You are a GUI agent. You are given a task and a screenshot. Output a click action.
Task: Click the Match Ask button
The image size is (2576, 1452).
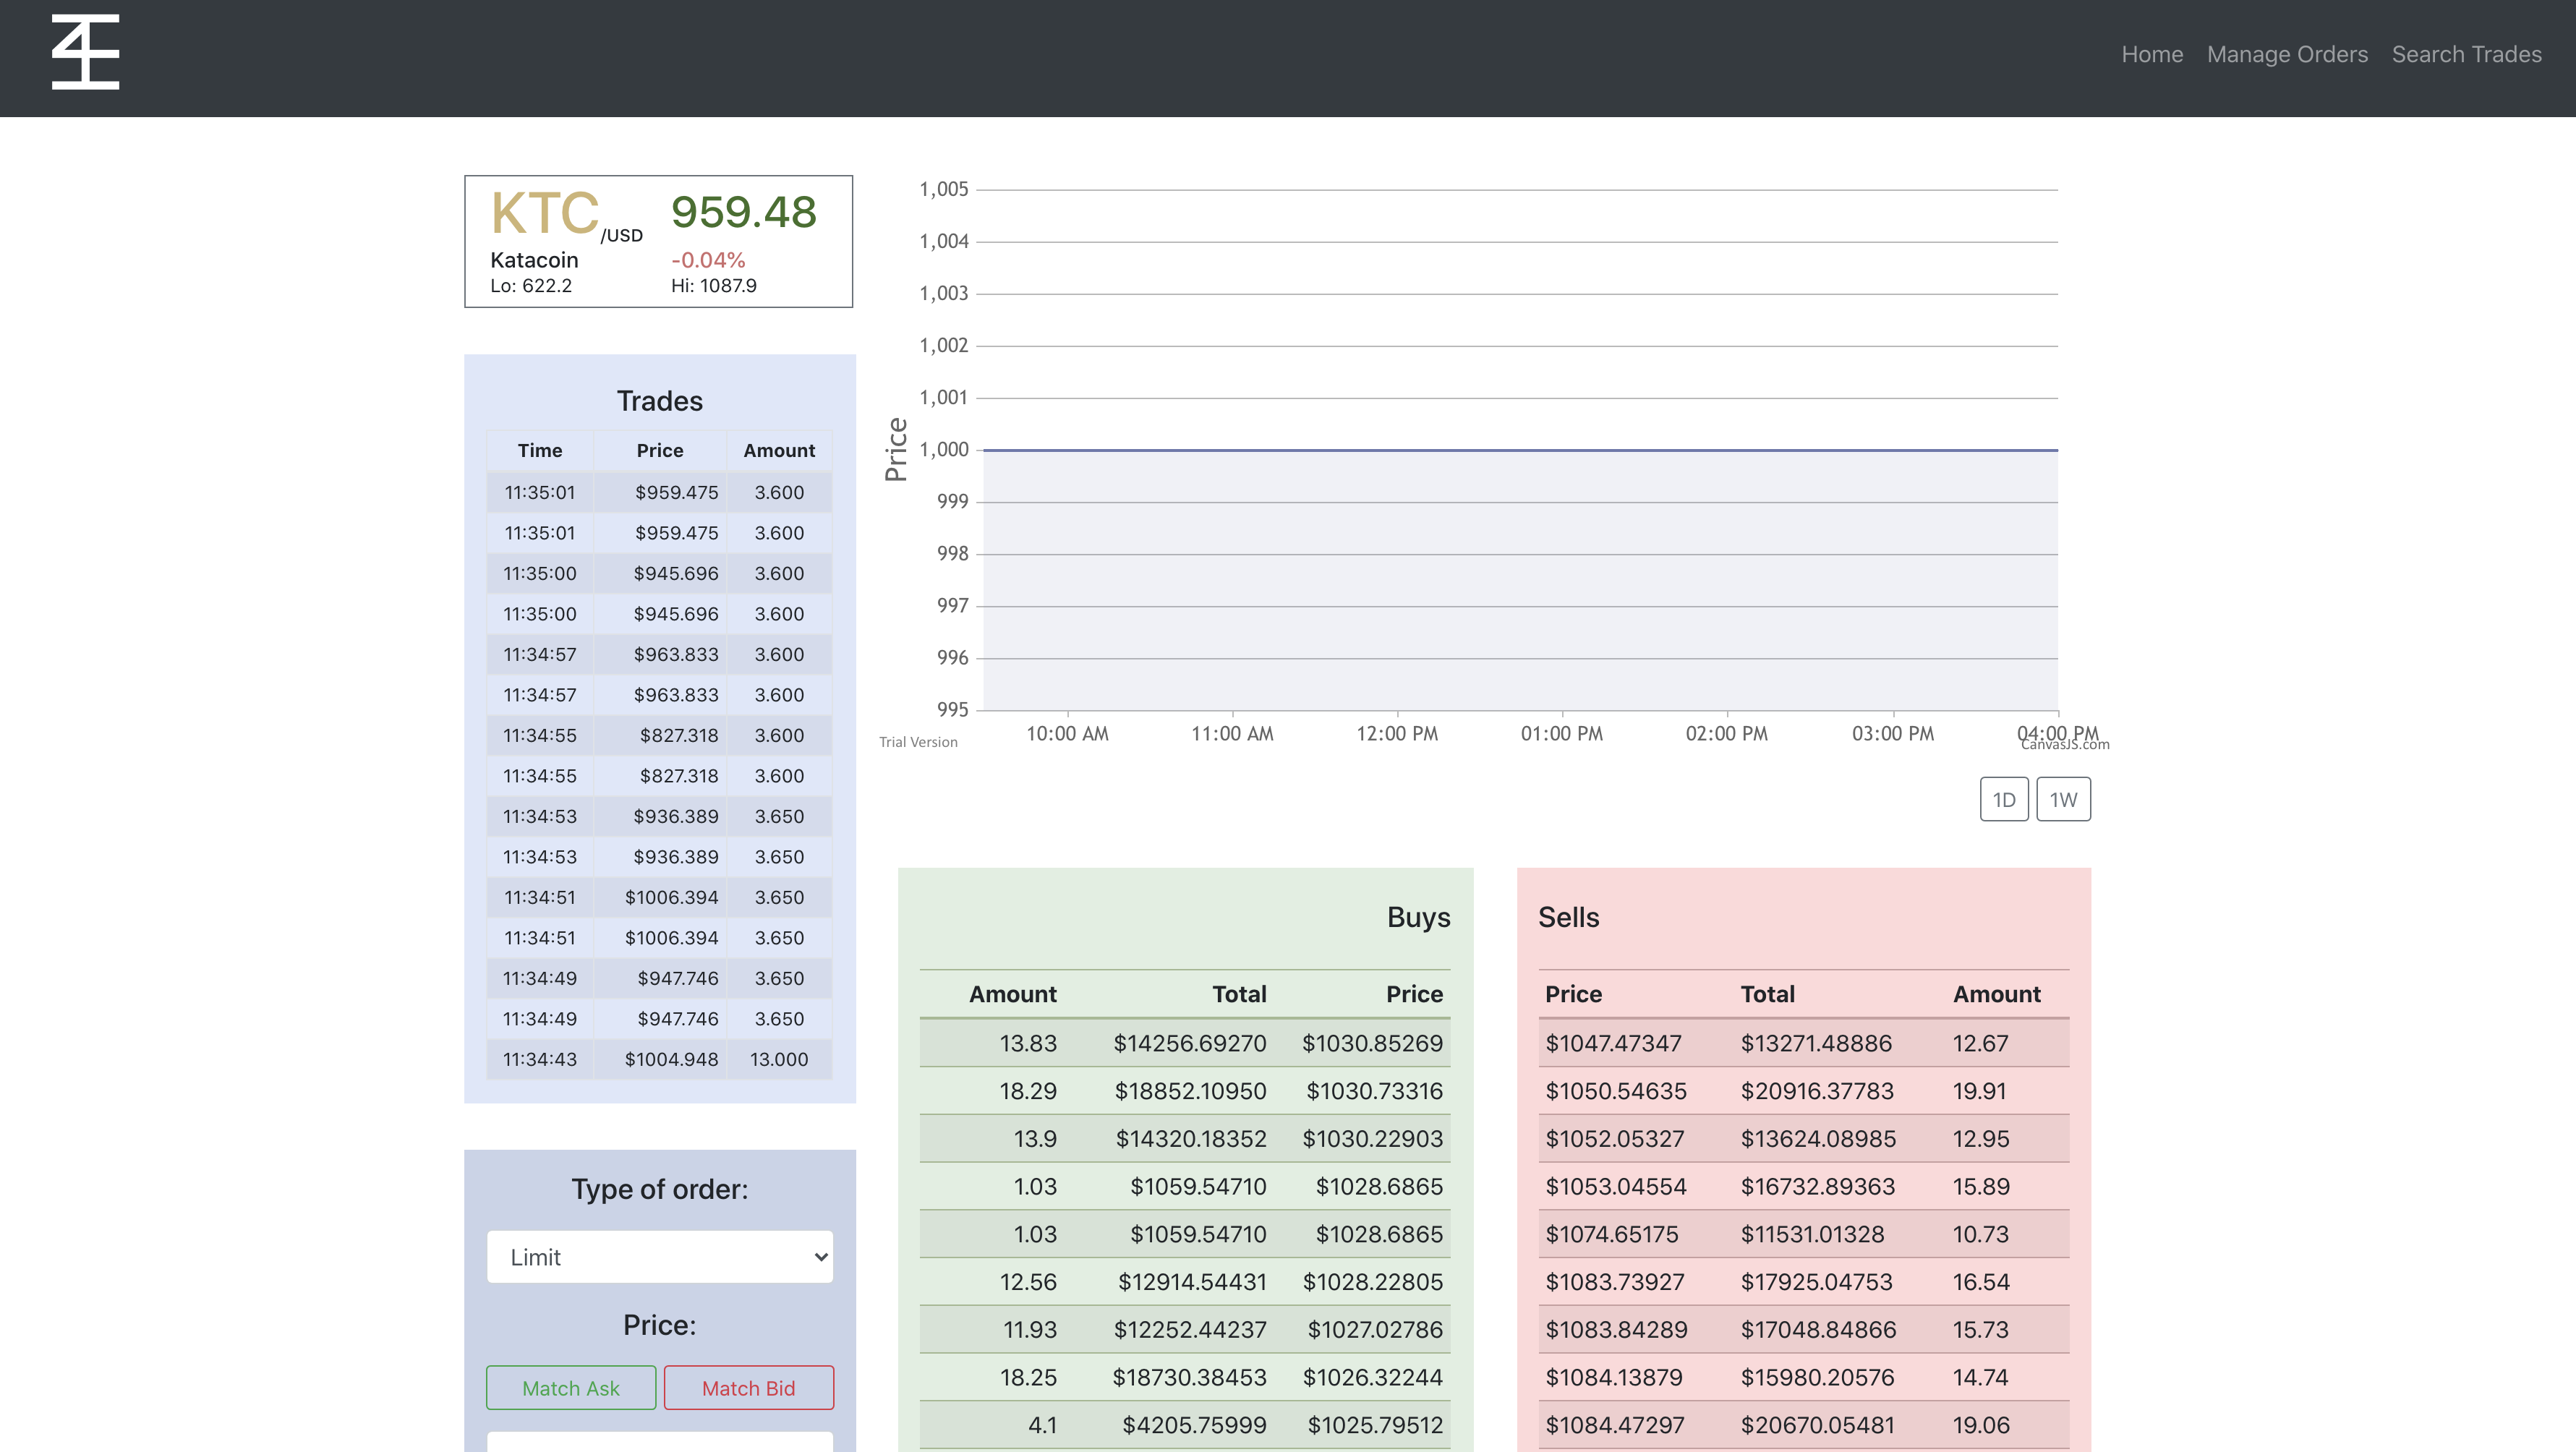571,1387
